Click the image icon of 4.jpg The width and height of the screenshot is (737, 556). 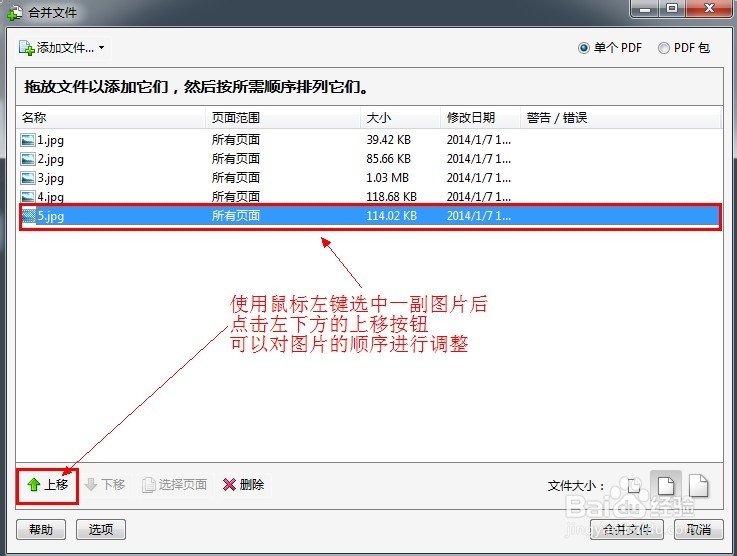click(x=28, y=196)
